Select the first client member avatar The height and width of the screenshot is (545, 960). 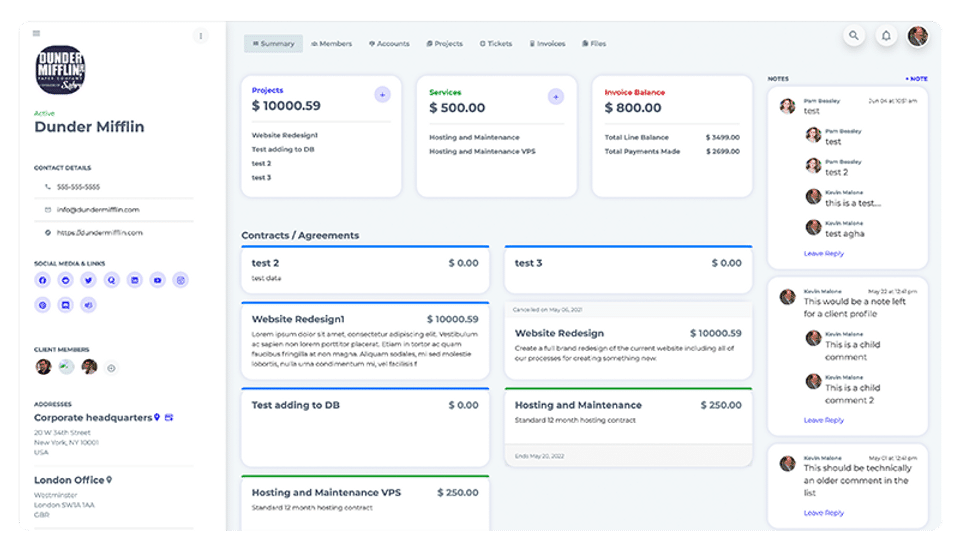[x=43, y=367]
